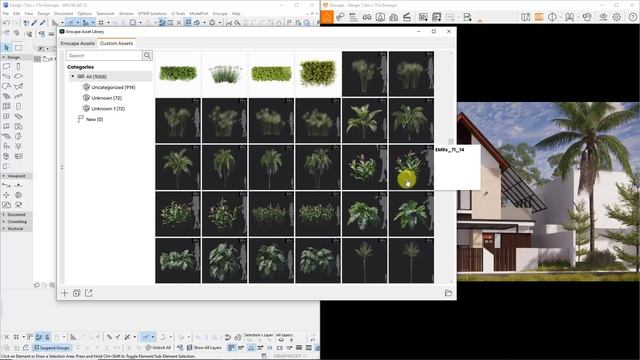Open the Design menu in ARCHICAD
Viewport: 640px width, 360px height.
43,13
